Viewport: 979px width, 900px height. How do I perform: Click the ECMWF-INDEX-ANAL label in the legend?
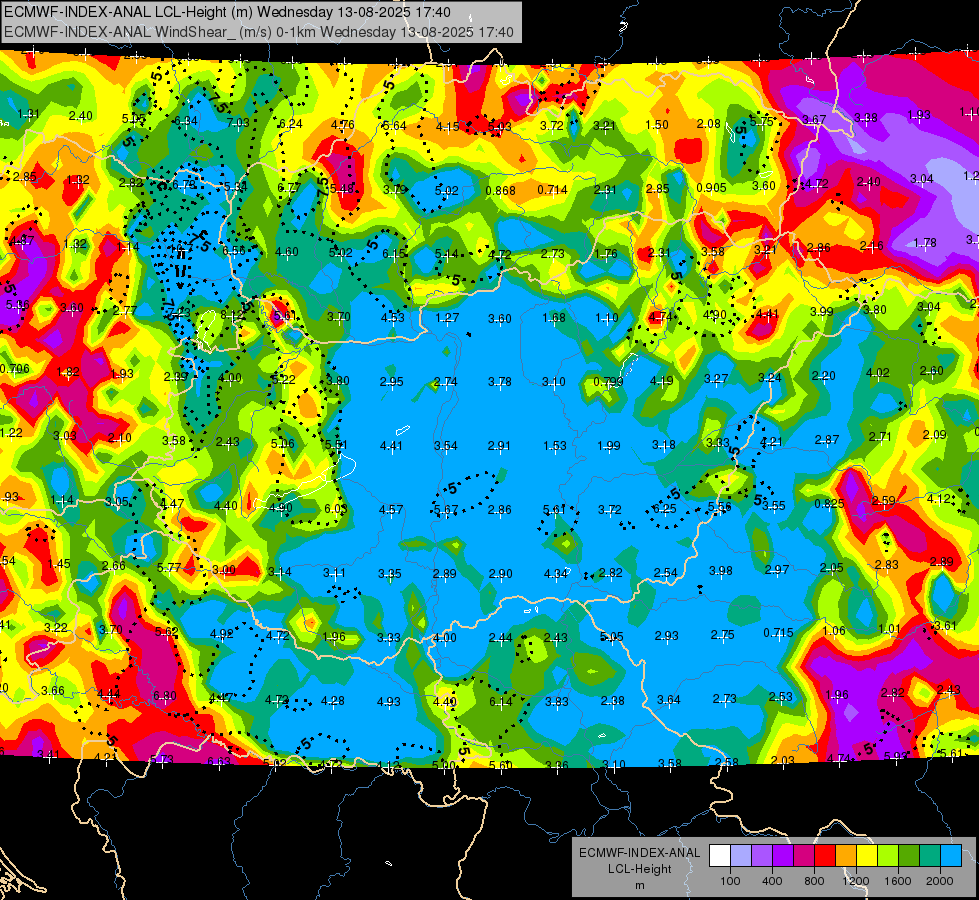tap(639, 853)
